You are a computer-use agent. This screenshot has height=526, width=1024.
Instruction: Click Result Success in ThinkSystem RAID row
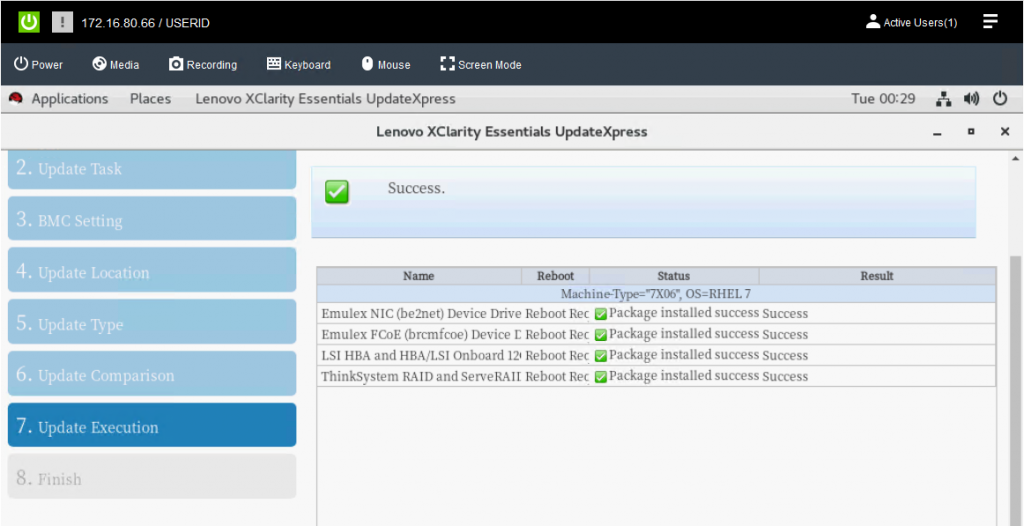tap(785, 376)
